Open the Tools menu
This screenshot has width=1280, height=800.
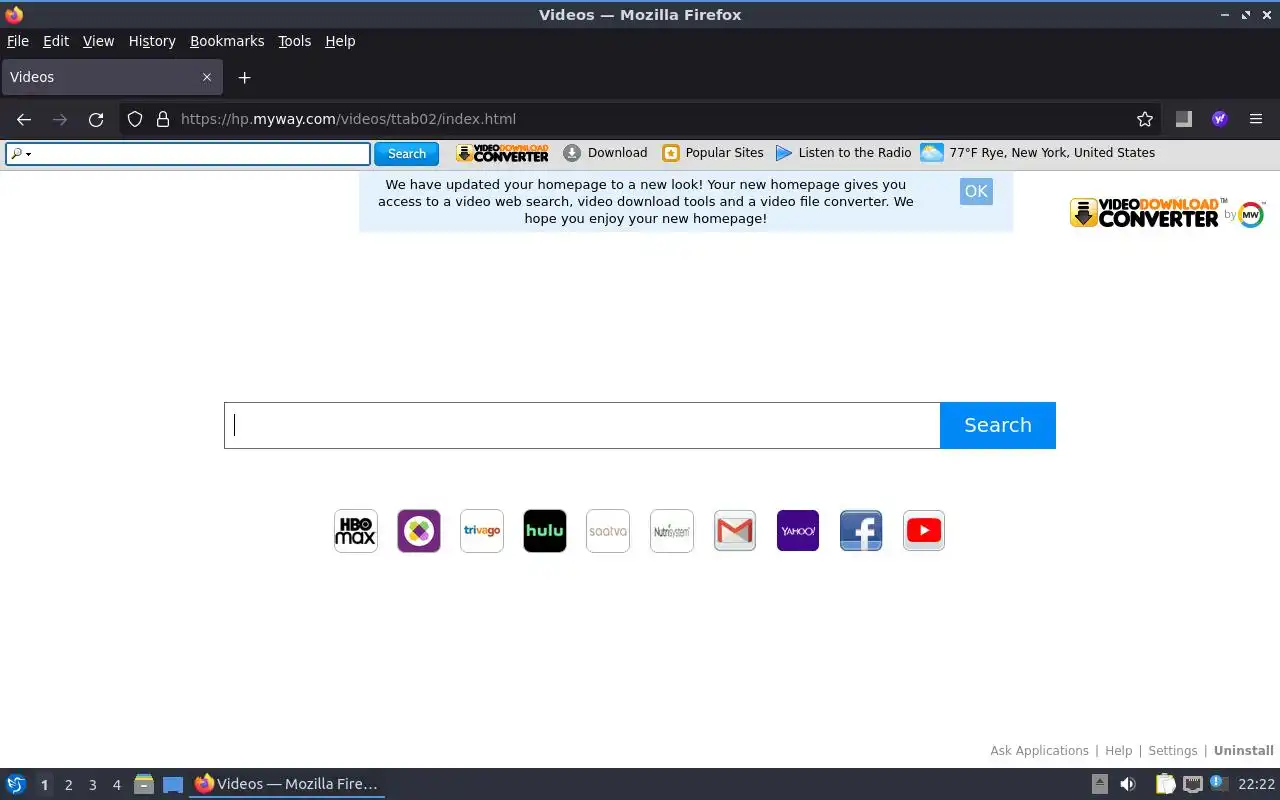(295, 41)
